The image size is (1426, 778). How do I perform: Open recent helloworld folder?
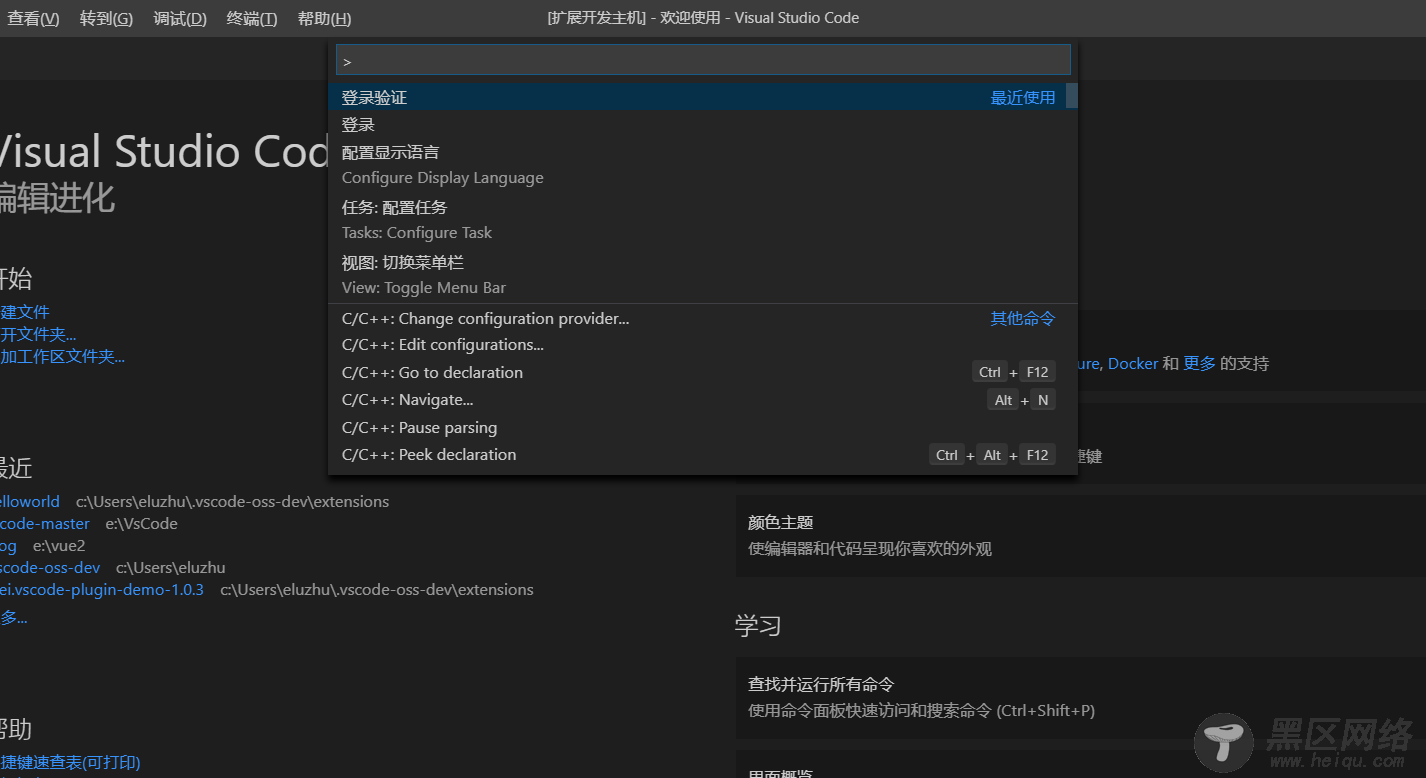click(30, 502)
